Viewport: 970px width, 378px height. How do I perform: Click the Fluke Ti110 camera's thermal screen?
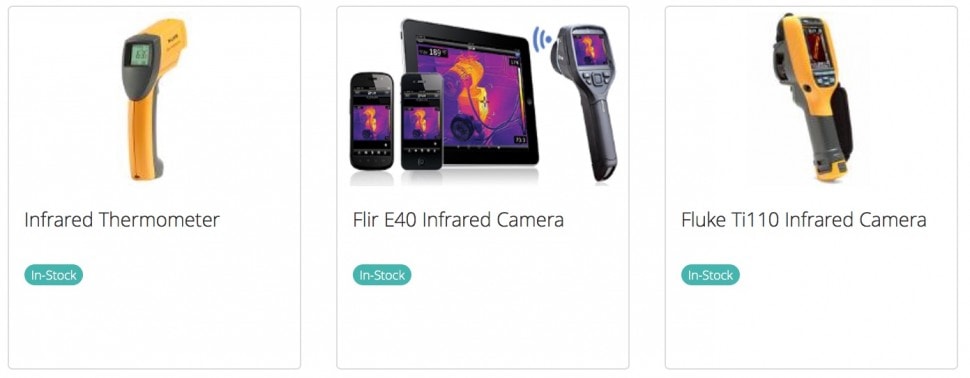(x=817, y=47)
